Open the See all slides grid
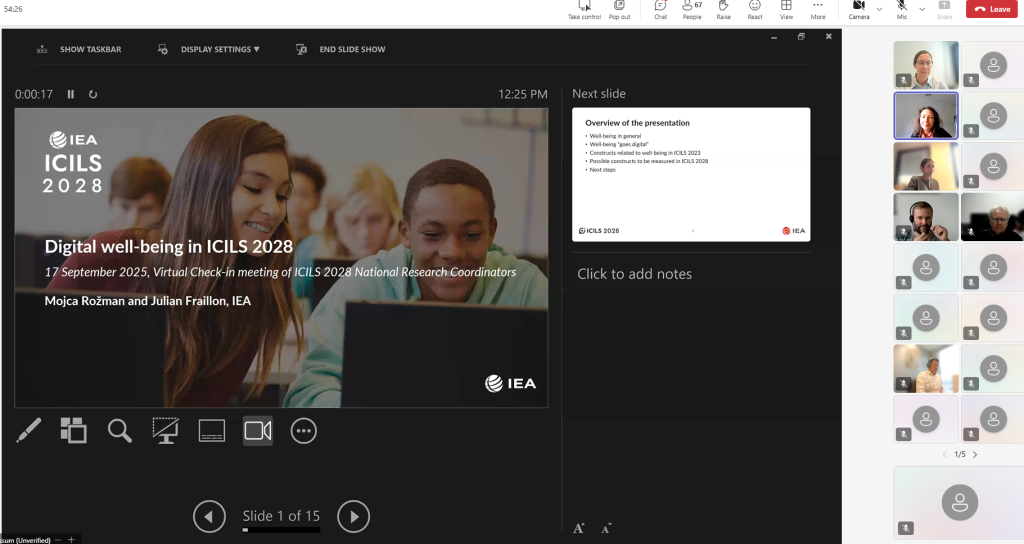 click(x=73, y=430)
